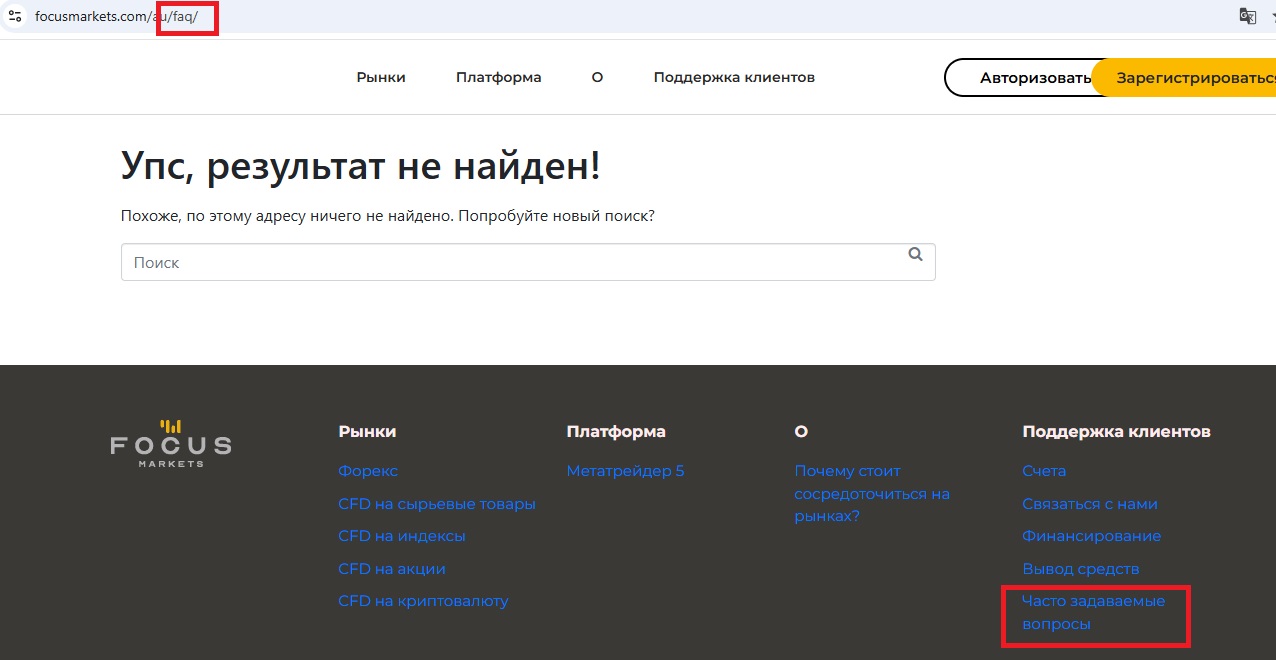Viewport: 1276px width, 660px height.
Task: Open the Рынки navigation menu
Action: pyautogui.click(x=381, y=77)
